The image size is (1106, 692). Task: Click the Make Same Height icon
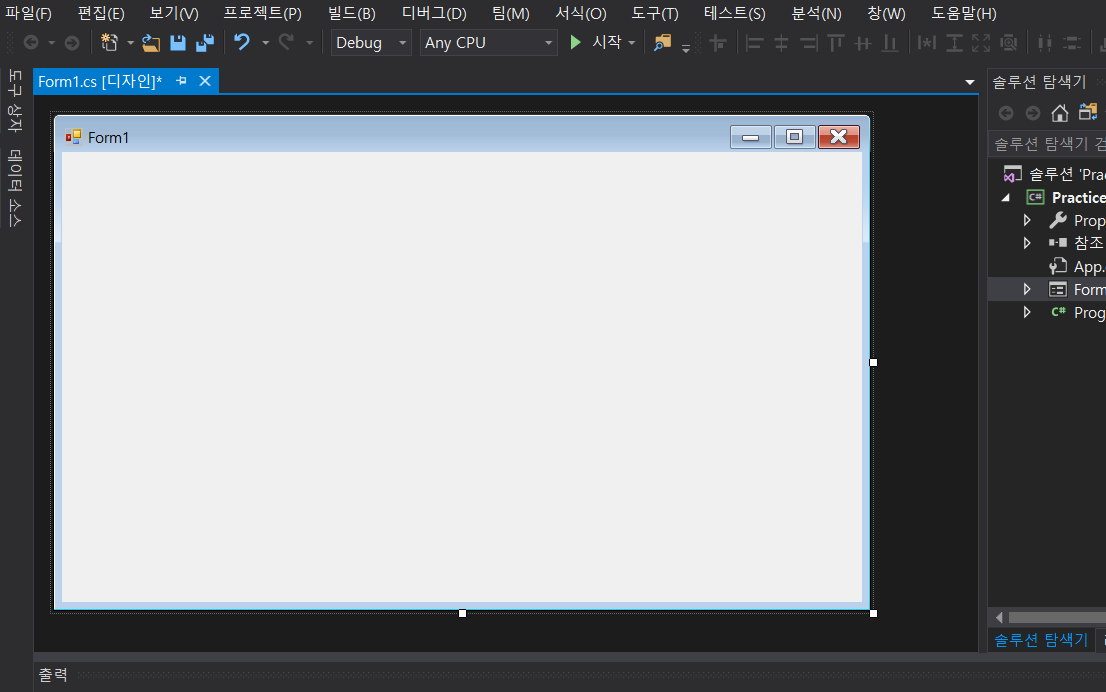point(954,43)
